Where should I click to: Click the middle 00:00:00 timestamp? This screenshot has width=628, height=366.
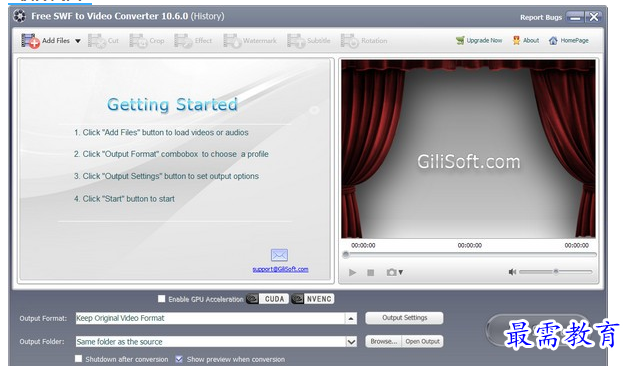[x=469, y=245]
